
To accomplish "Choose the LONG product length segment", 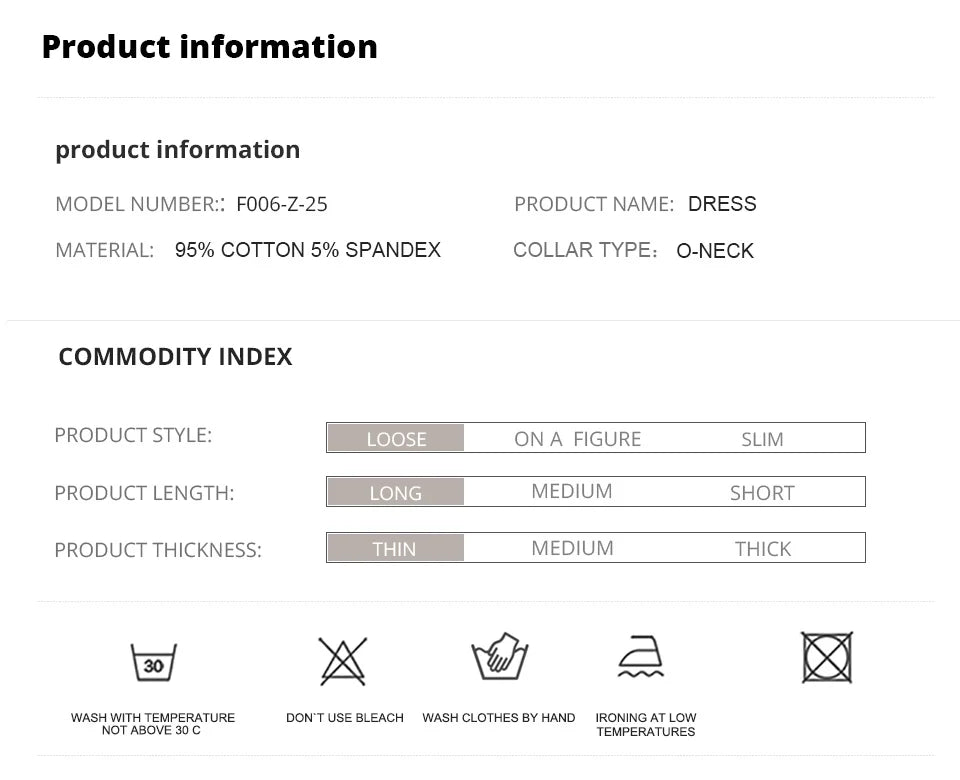I will click(396, 492).
